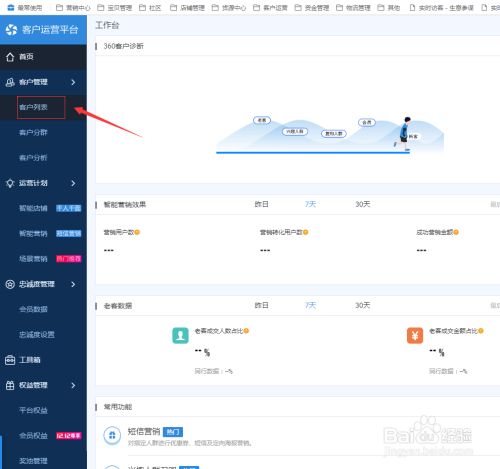The image size is (500, 469).
Task: Open 智能店铺 in the sidebar
Action: pyautogui.click(x=33, y=208)
